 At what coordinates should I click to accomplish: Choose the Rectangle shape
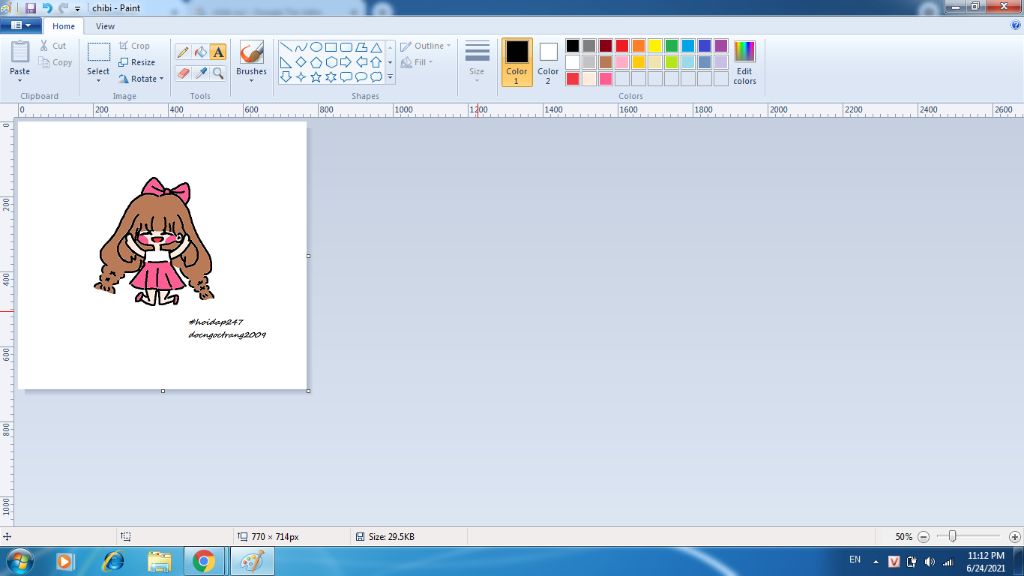[x=330, y=47]
